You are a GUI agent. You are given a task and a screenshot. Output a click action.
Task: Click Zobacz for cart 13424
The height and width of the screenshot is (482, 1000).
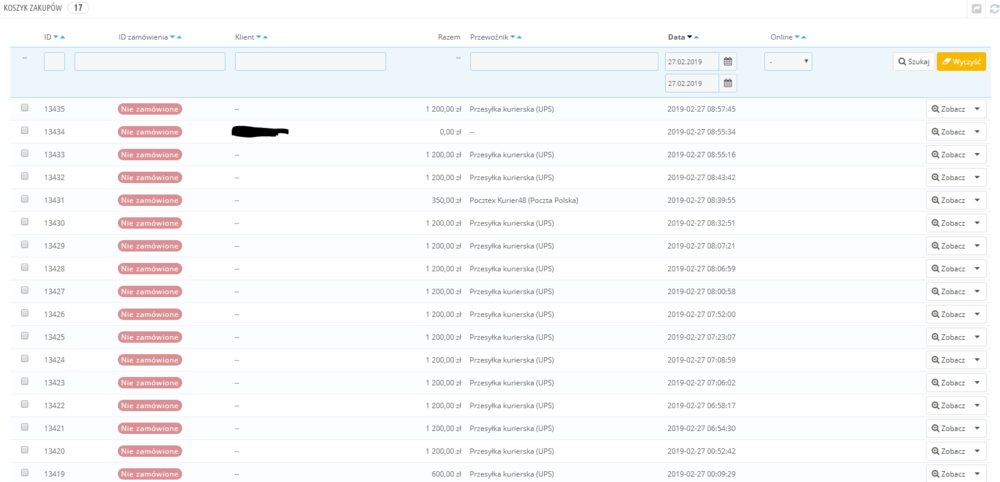[948, 360]
